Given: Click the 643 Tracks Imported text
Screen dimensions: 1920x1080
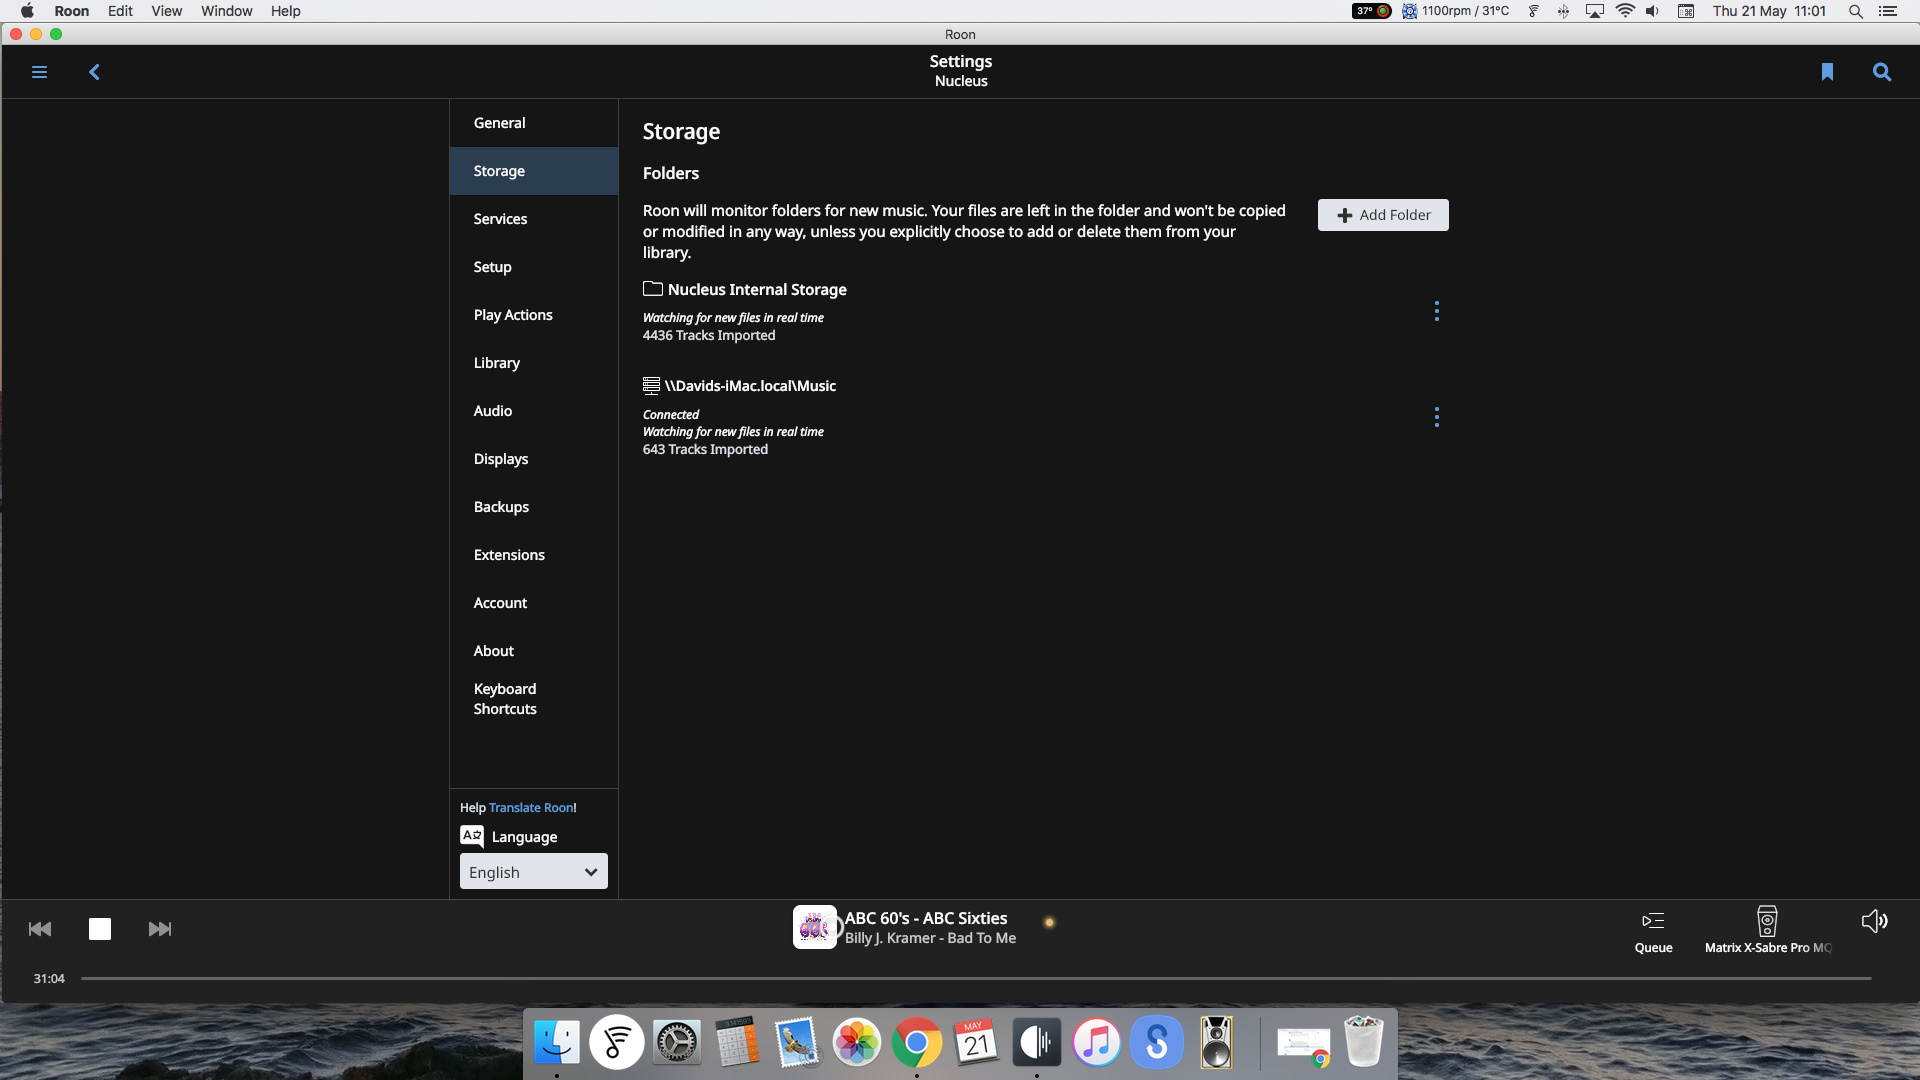Looking at the screenshot, I should pyautogui.click(x=705, y=450).
